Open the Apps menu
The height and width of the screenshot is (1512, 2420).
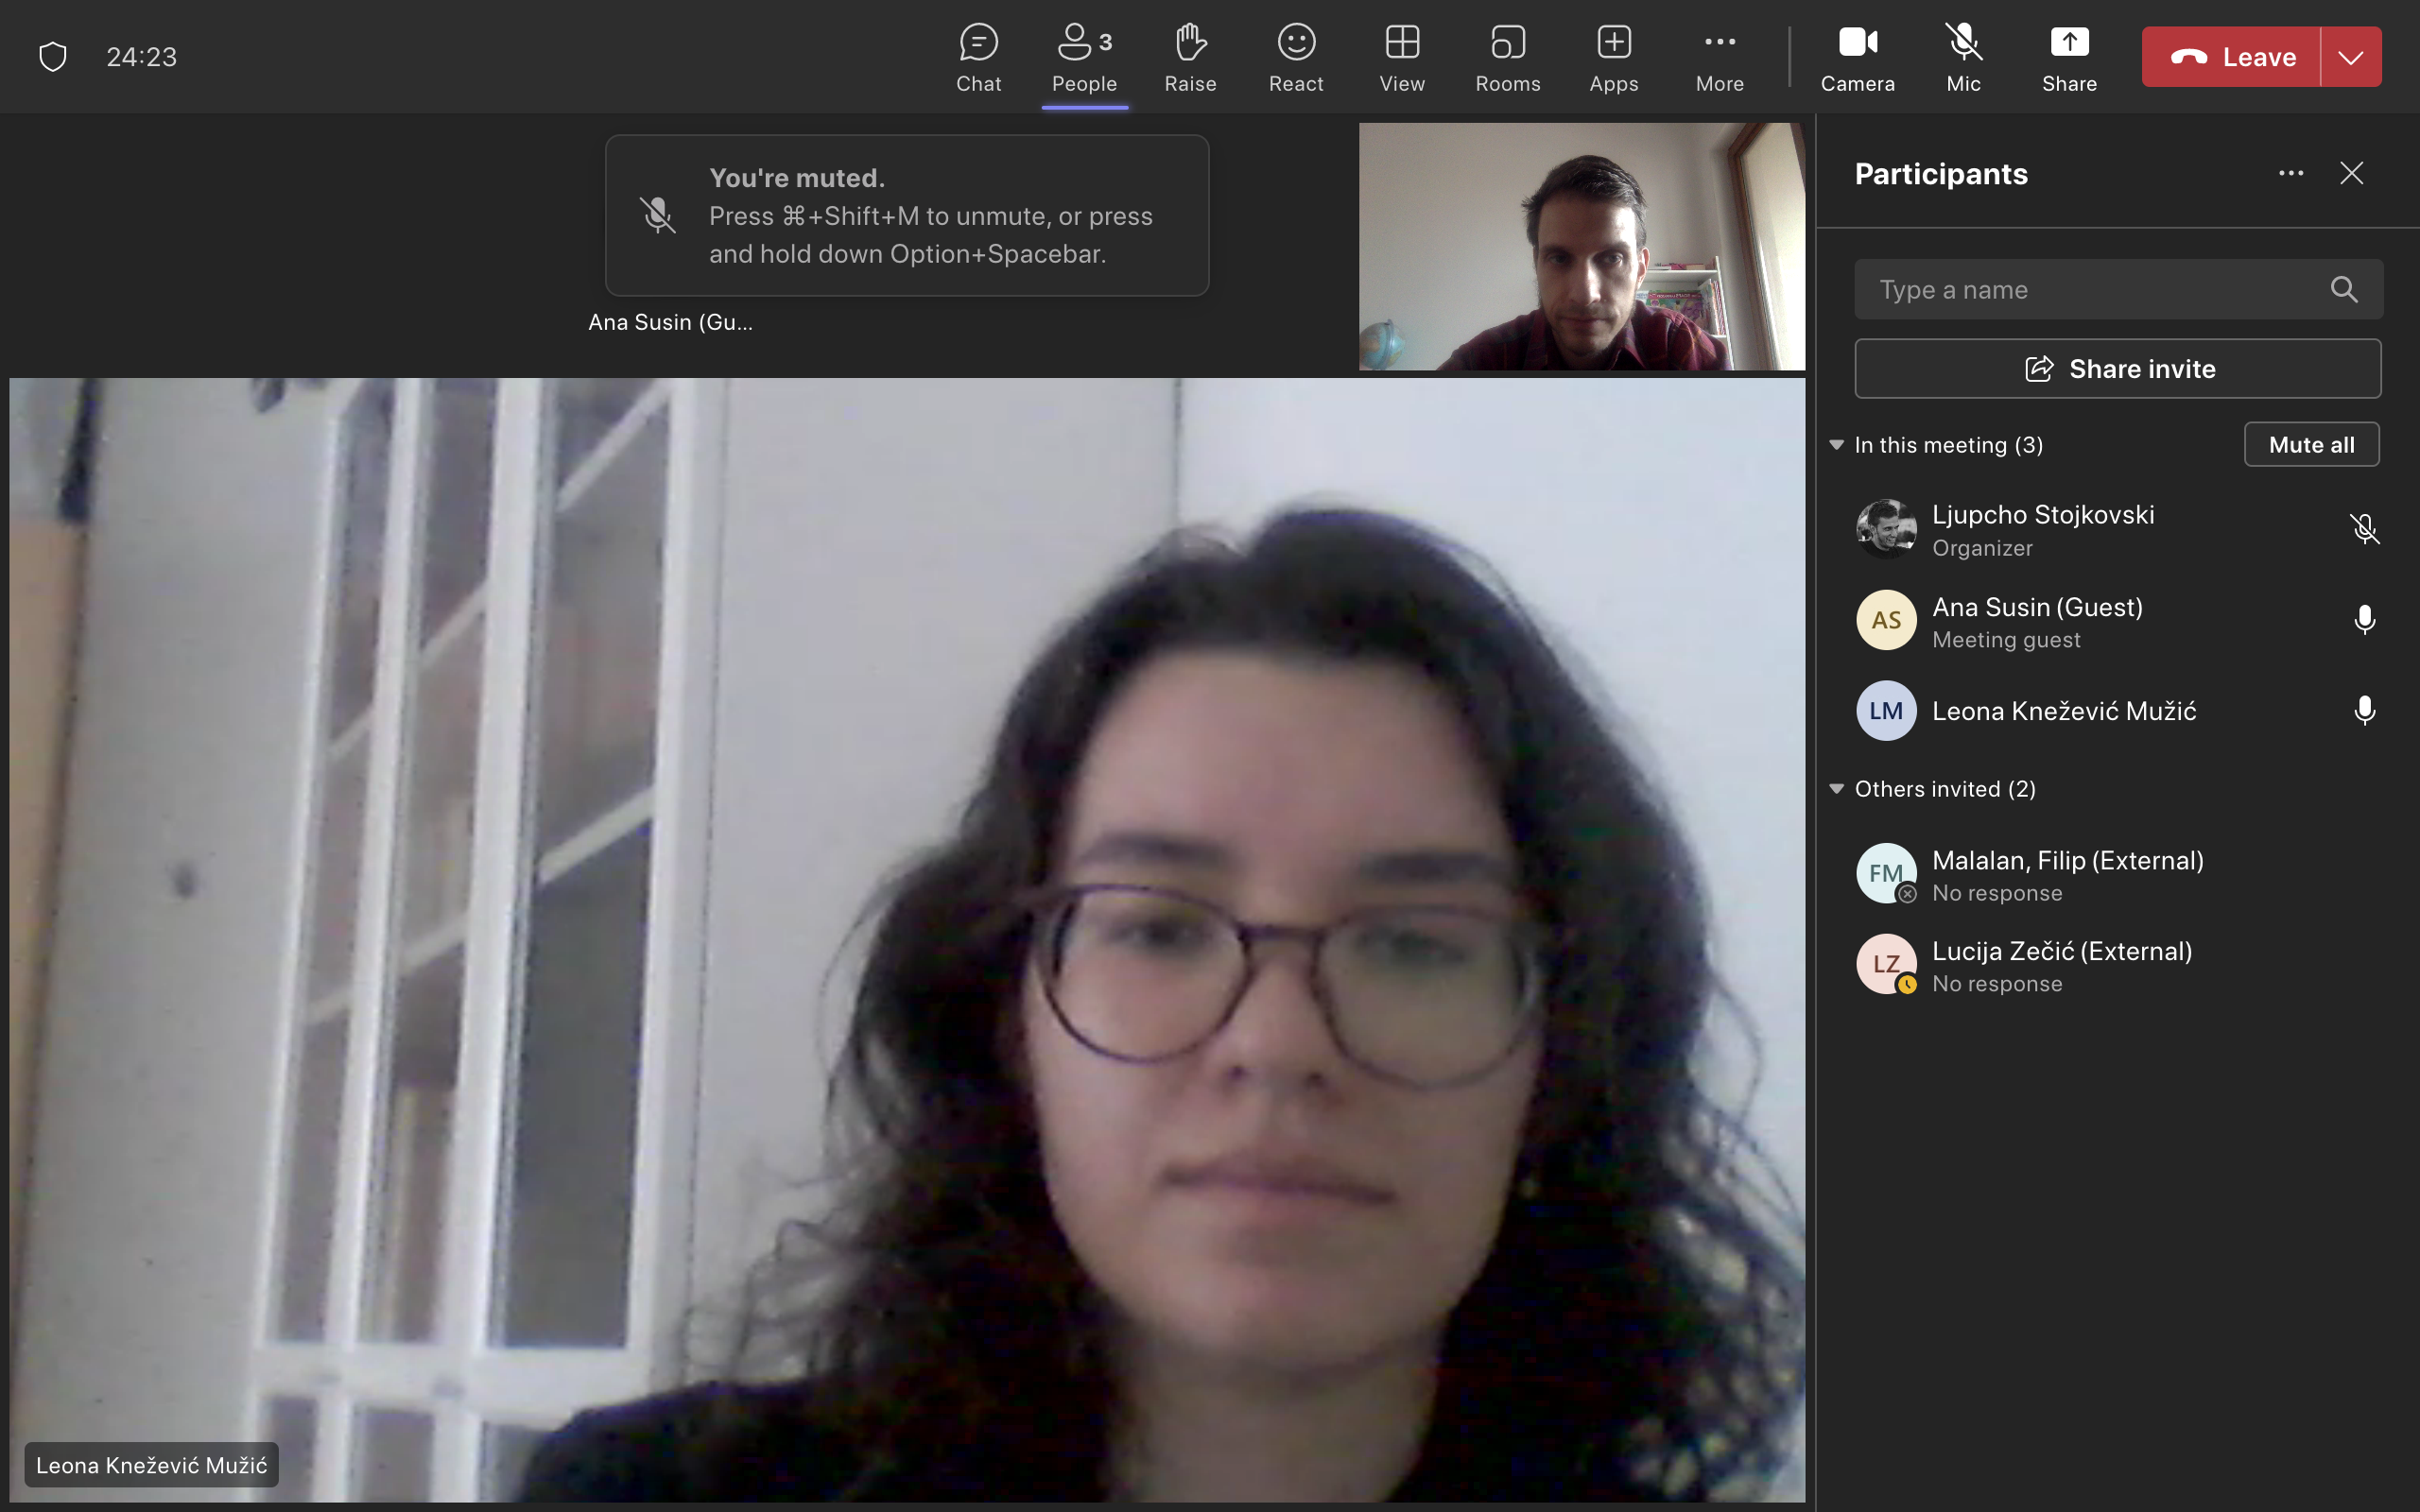click(1613, 57)
